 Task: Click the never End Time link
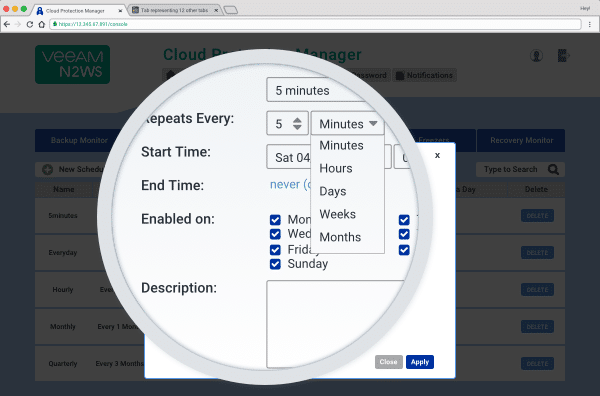[x=291, y=184]
